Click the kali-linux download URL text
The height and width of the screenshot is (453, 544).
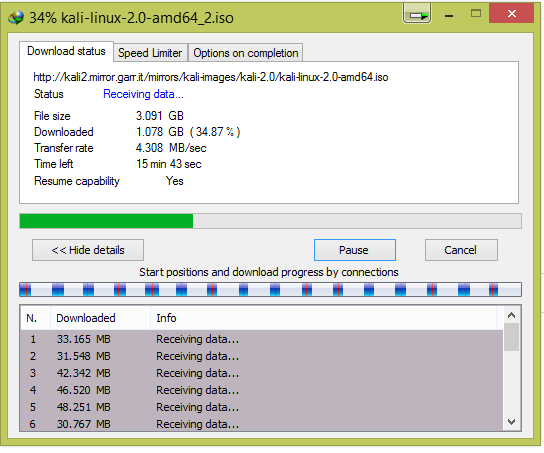(x=211, y=77)
